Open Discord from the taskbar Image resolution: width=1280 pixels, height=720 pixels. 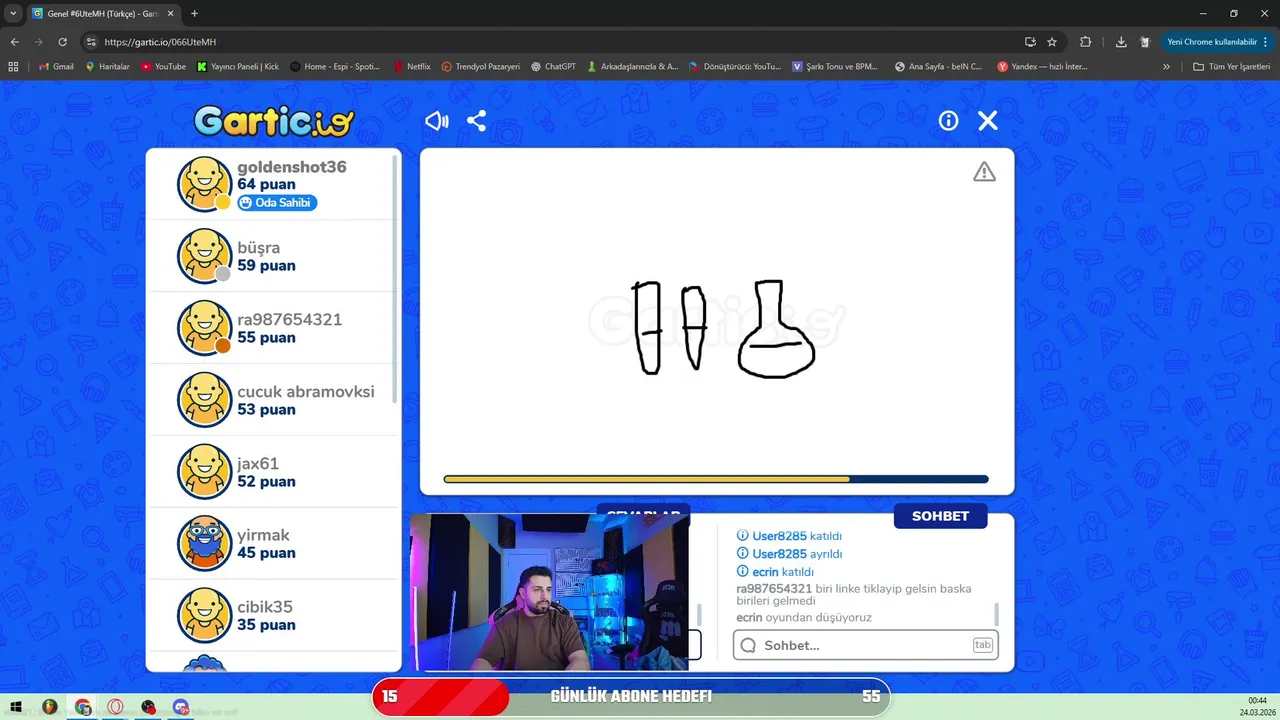pos(181,707)
